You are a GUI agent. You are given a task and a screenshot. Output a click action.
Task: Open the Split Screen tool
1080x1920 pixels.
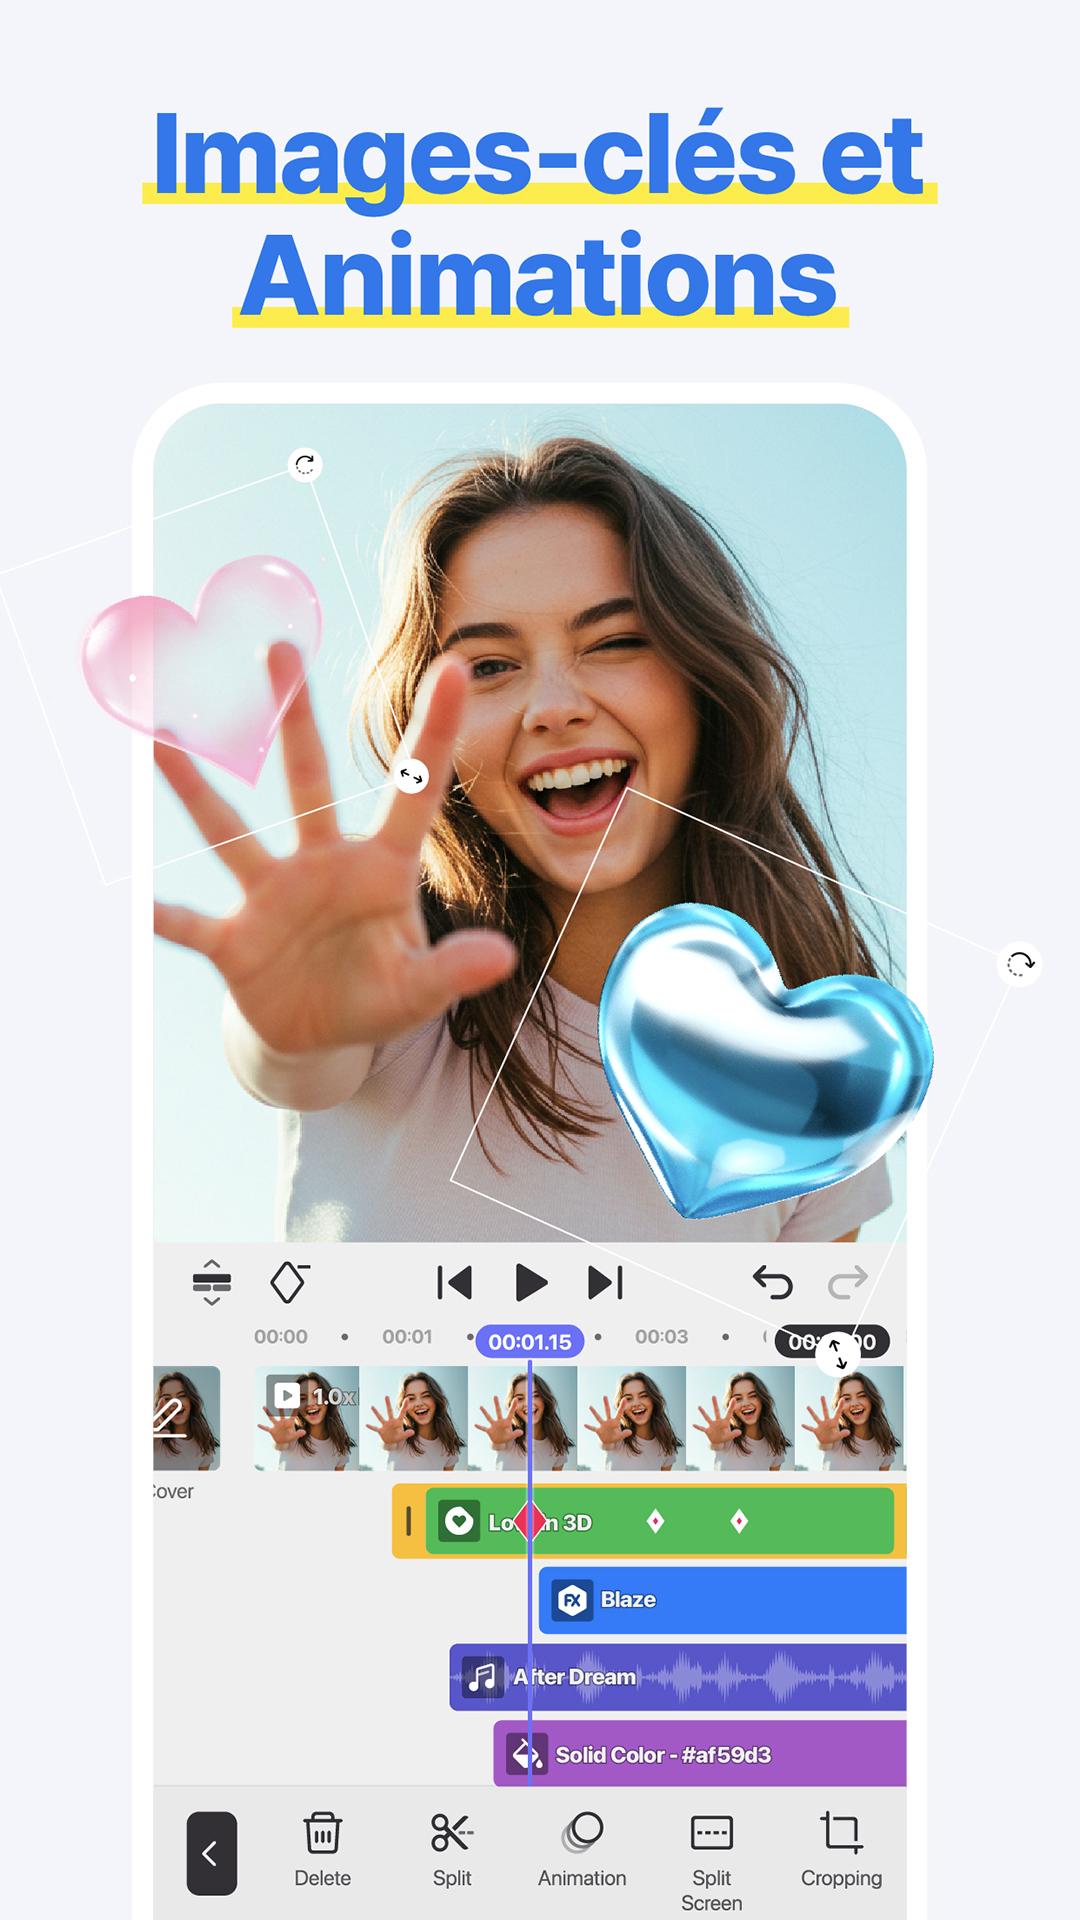click(711, 1862)
